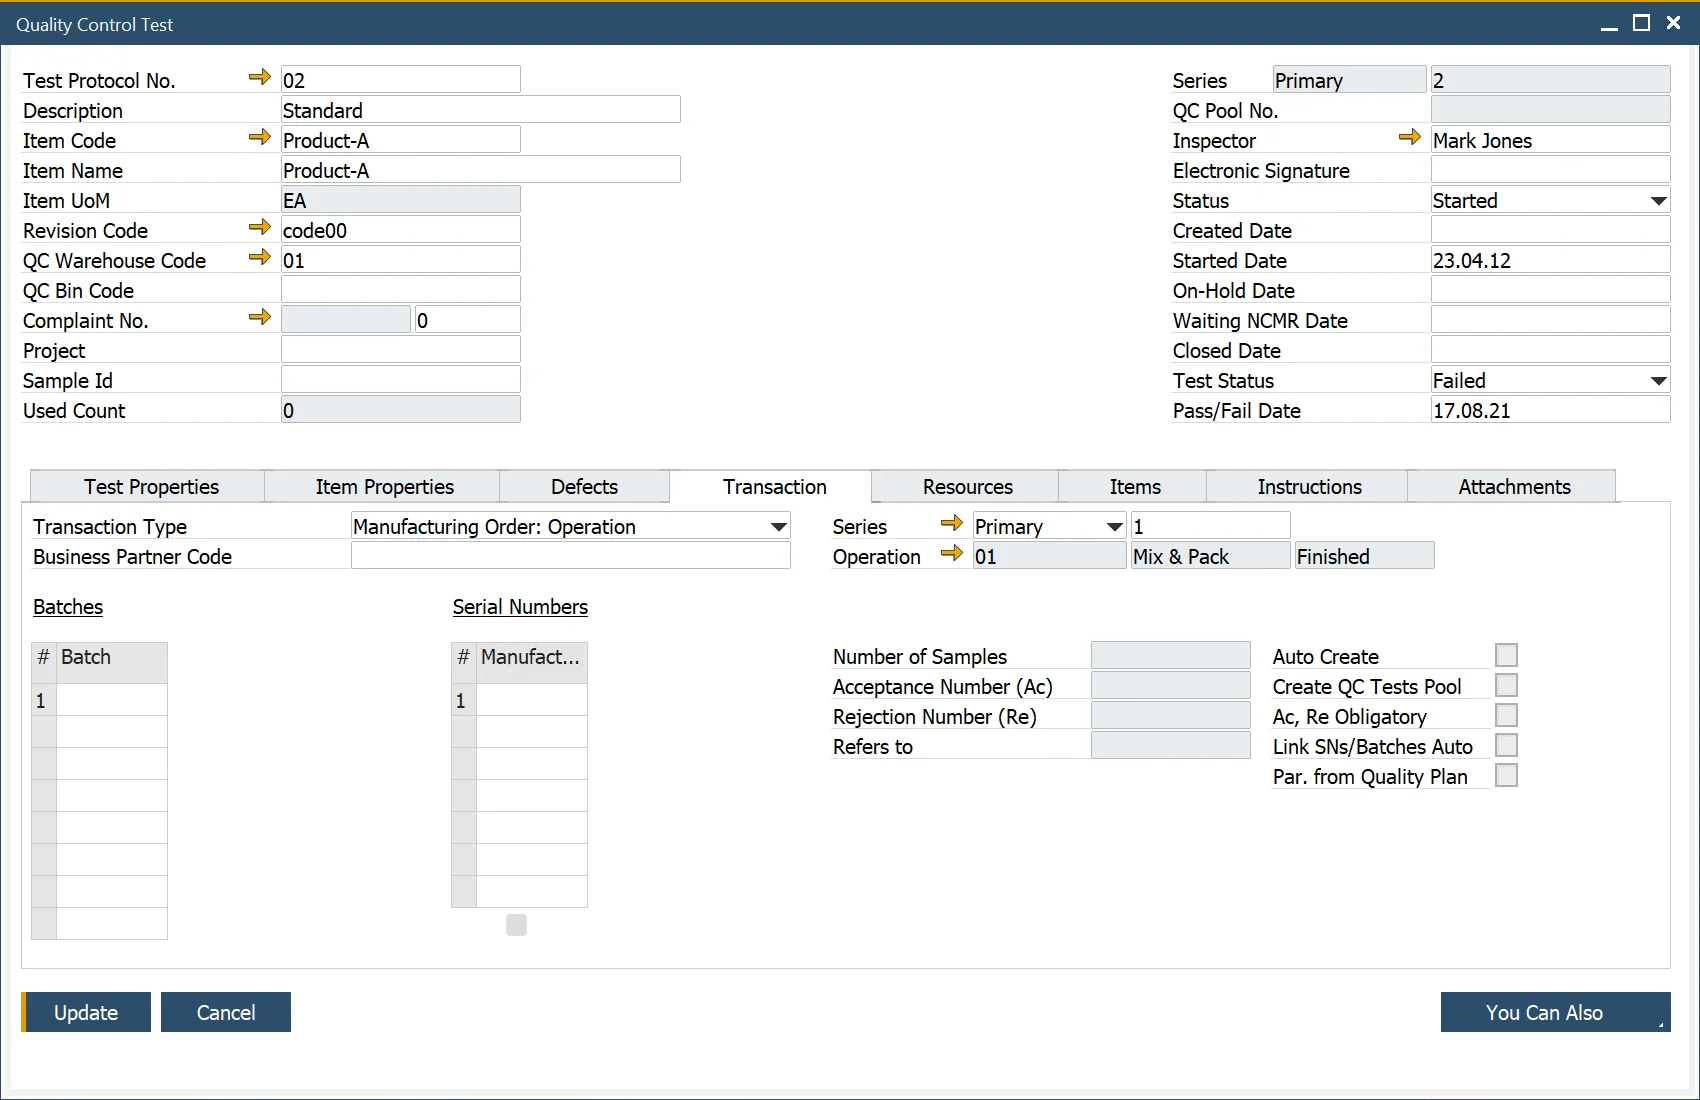Click the link arrow beside Test Protocol No.
1700x1100 pixels.
click(259, 76)
